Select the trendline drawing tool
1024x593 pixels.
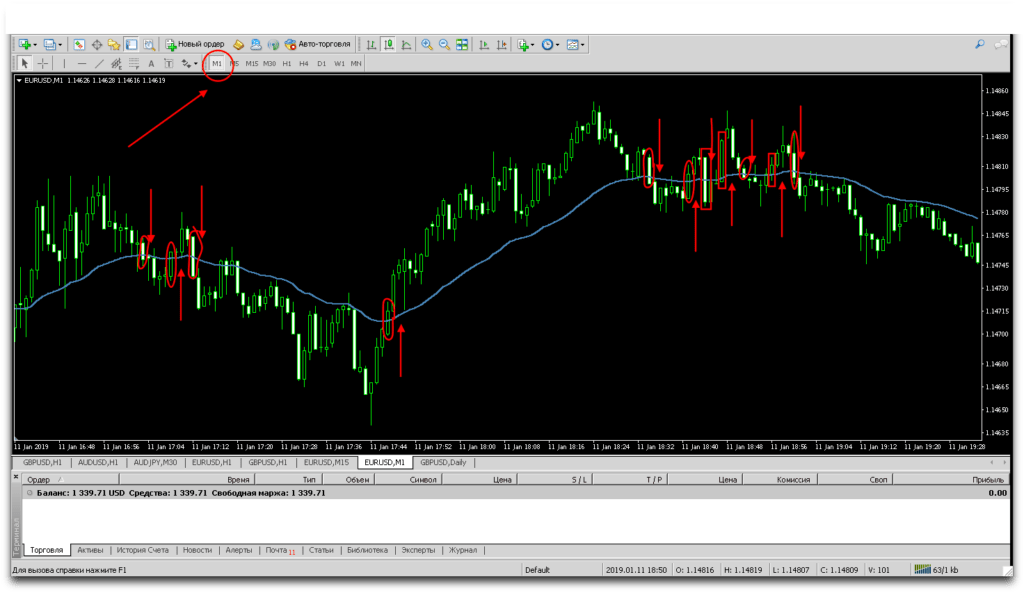100,63
